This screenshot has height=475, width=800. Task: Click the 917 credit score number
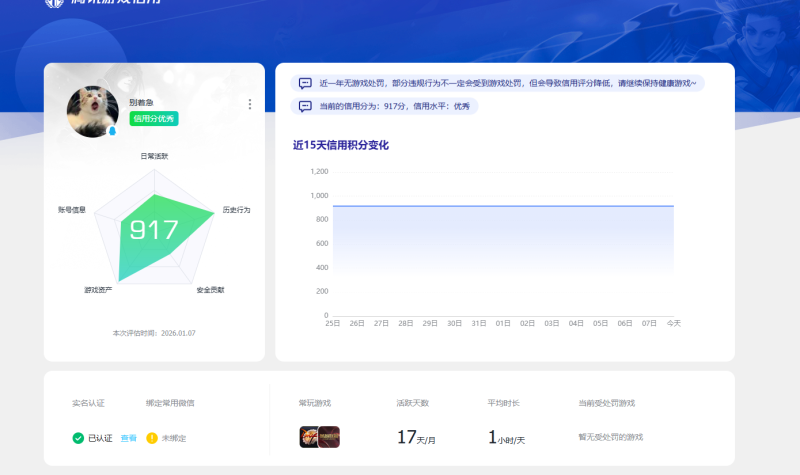click(154, 231)
